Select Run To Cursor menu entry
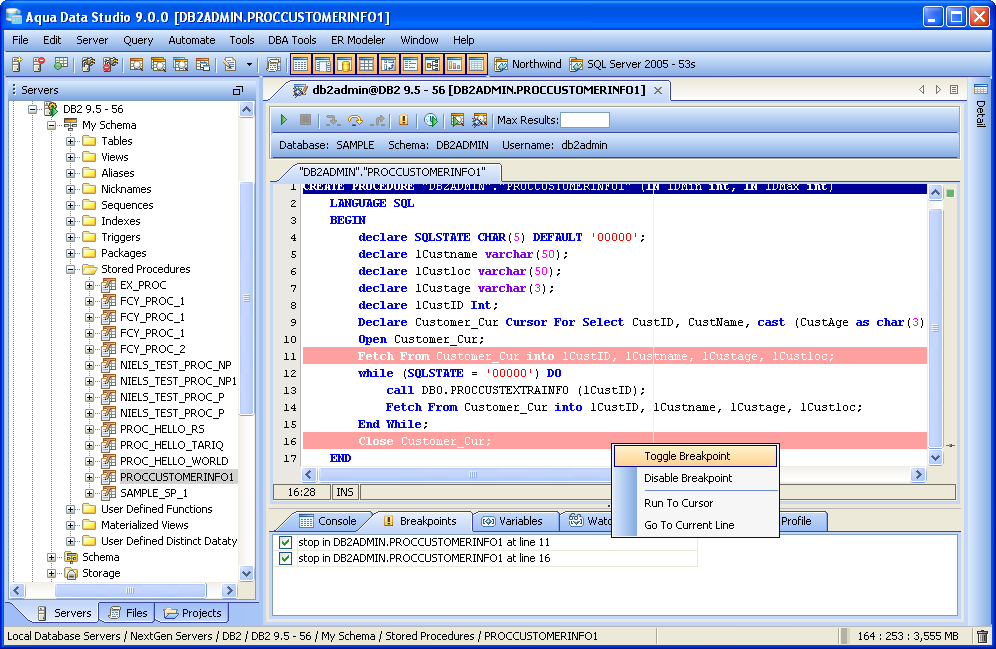 click(x=678, y=503)
